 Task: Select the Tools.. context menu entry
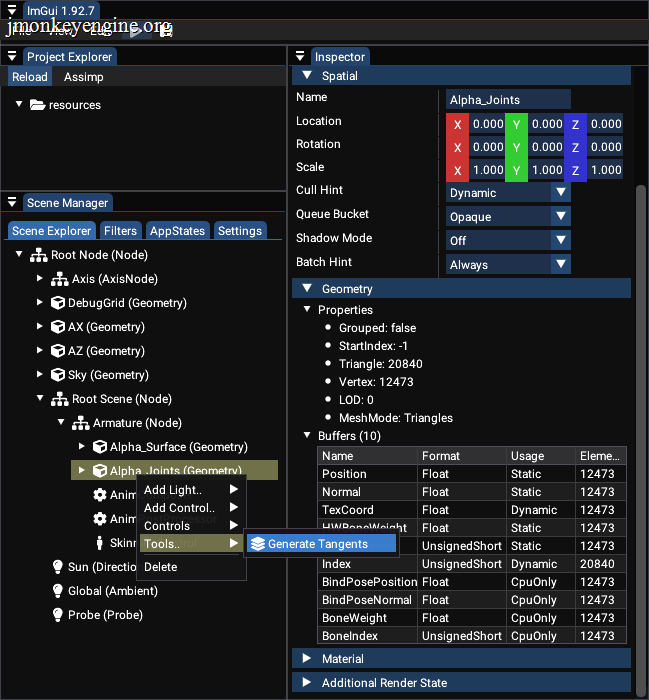191,543
